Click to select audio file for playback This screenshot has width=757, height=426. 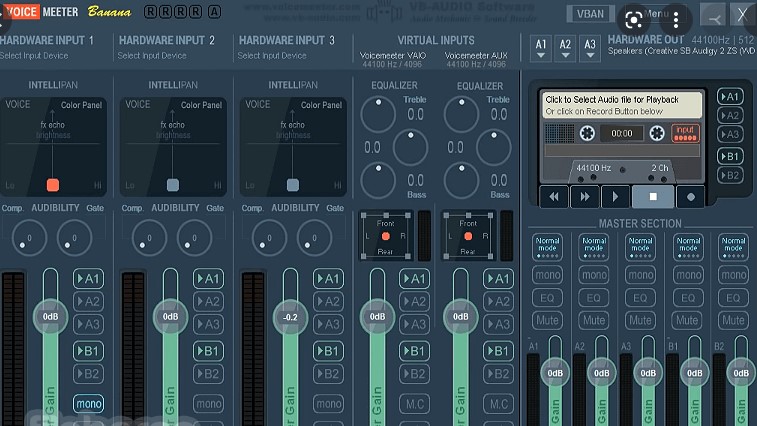[622, 105]
